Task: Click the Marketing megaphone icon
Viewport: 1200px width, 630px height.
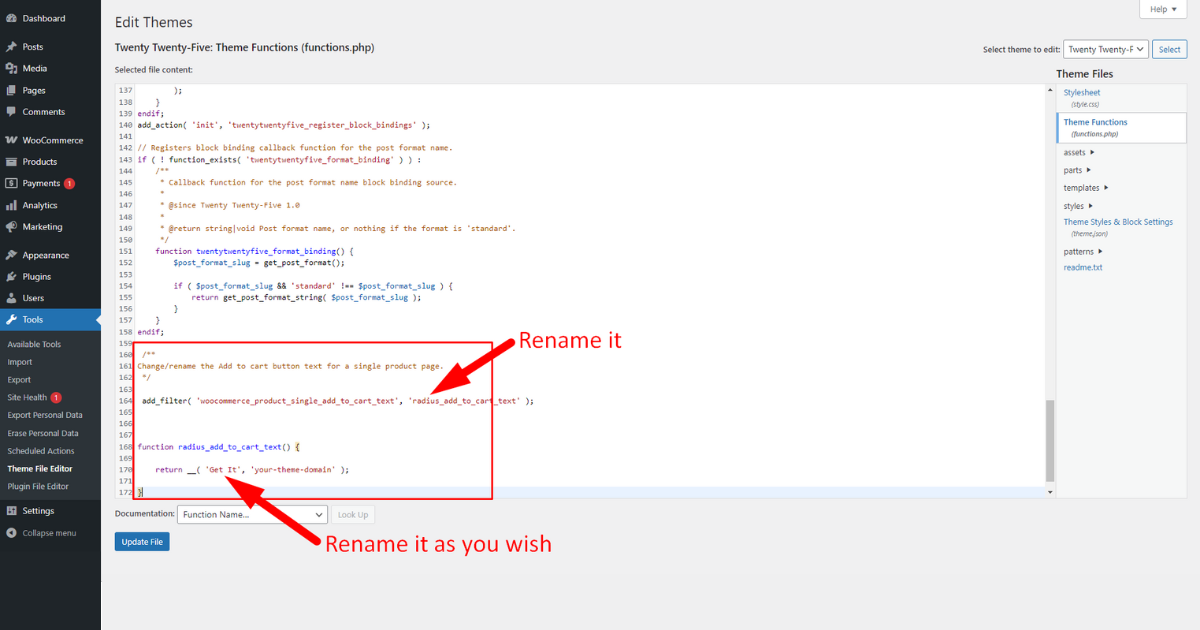Action: click(11, 227)
